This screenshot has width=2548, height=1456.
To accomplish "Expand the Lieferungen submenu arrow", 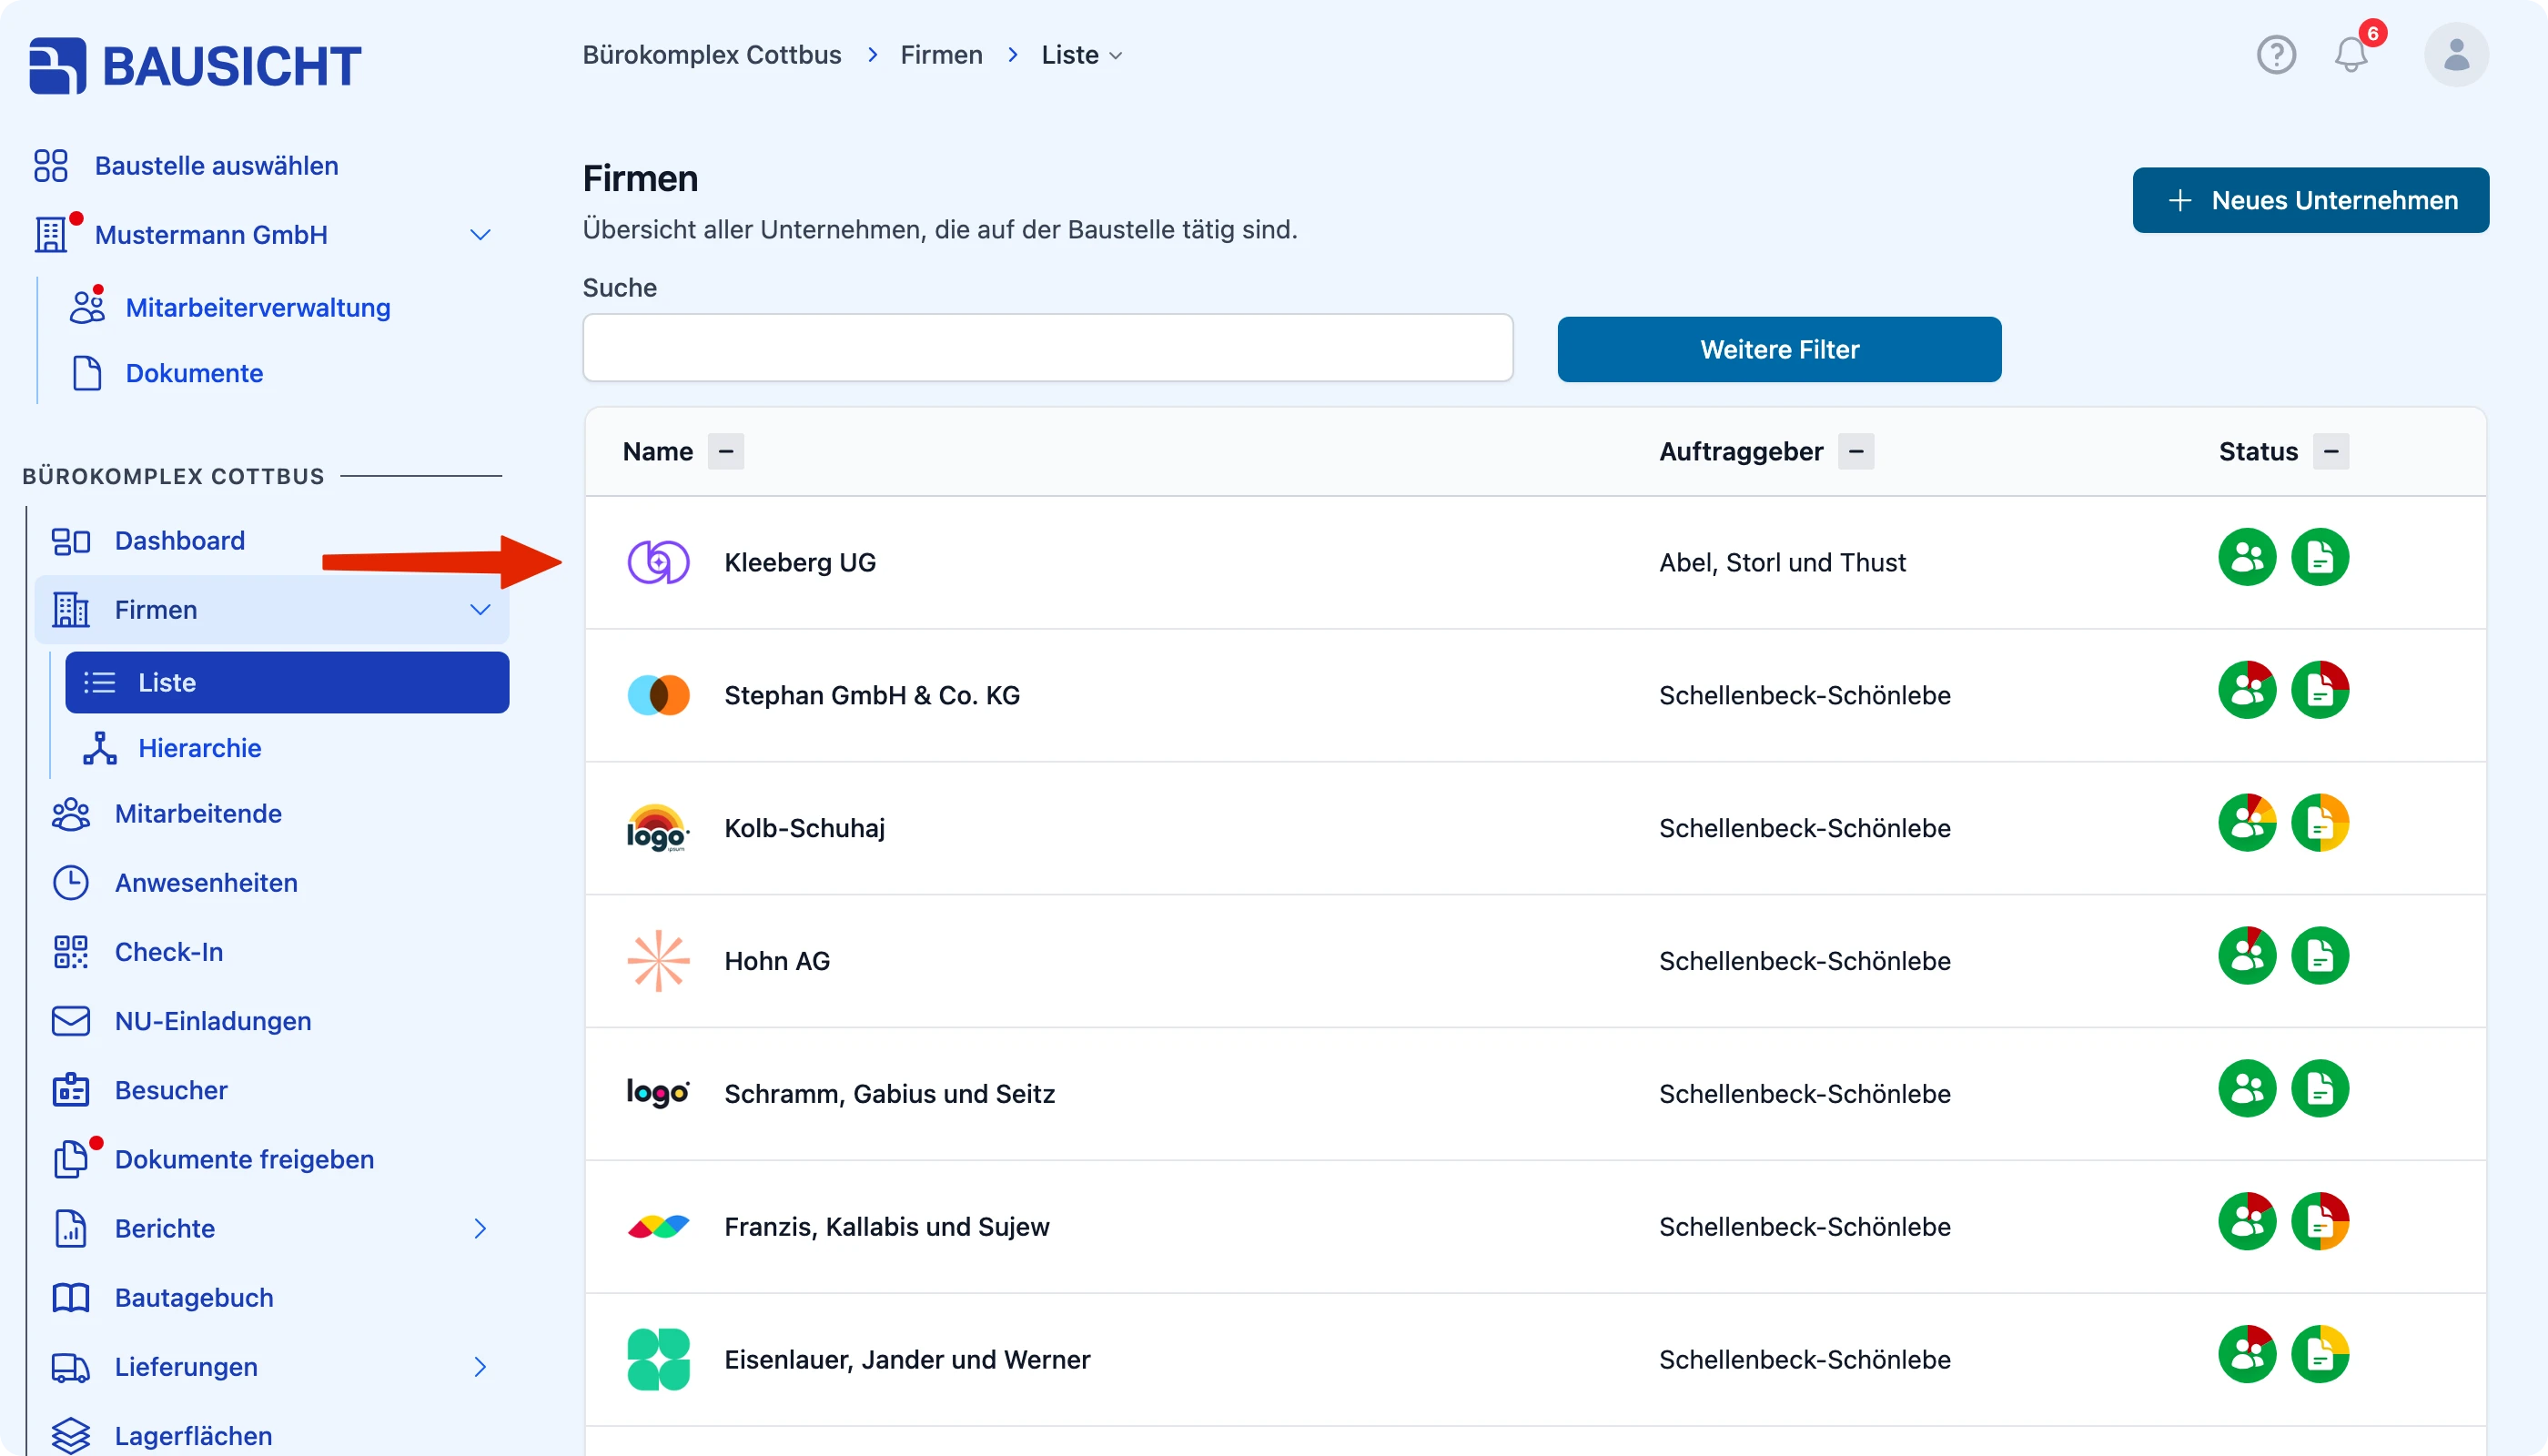I will pos(480,1367).
